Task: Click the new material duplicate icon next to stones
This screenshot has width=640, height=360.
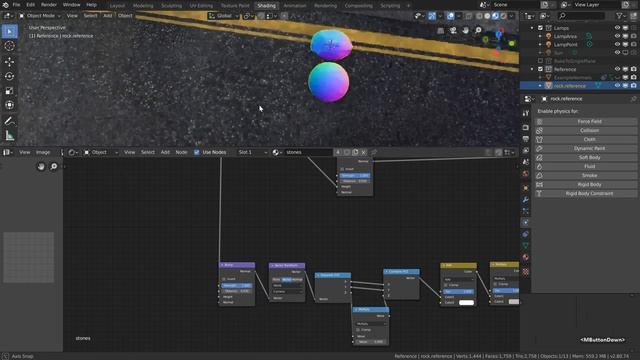Action: (355, 152)
